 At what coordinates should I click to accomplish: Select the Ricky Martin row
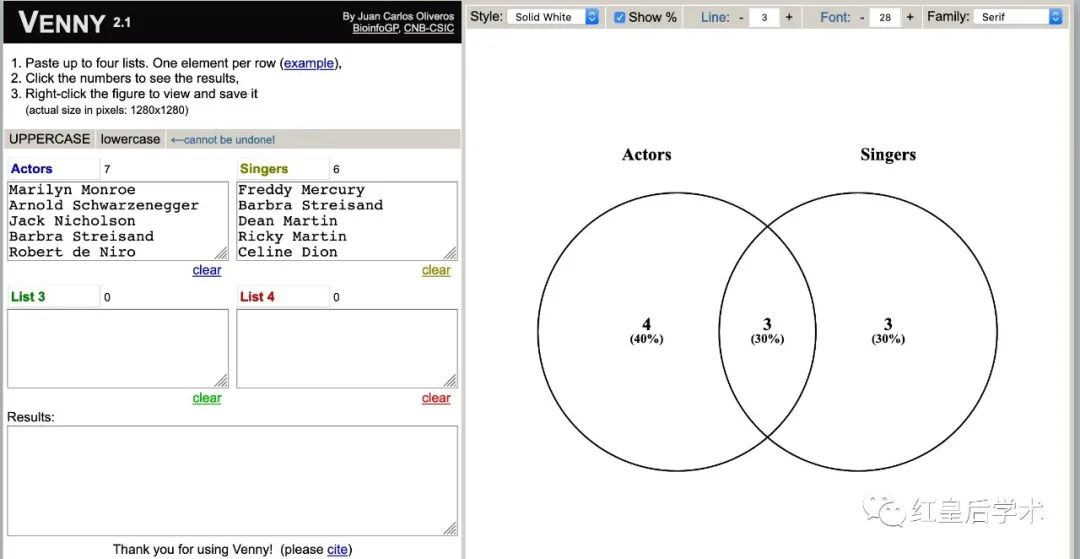(x=293, y=236)
